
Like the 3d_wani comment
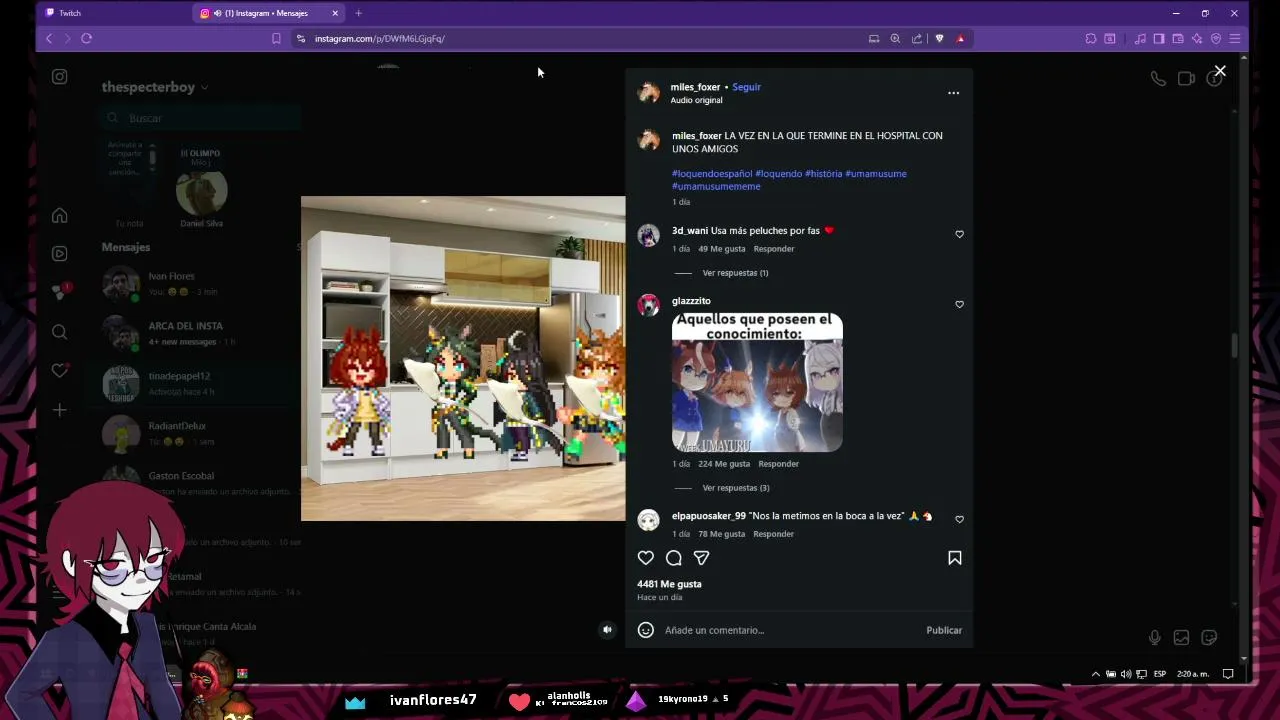[x=959, y=234]
